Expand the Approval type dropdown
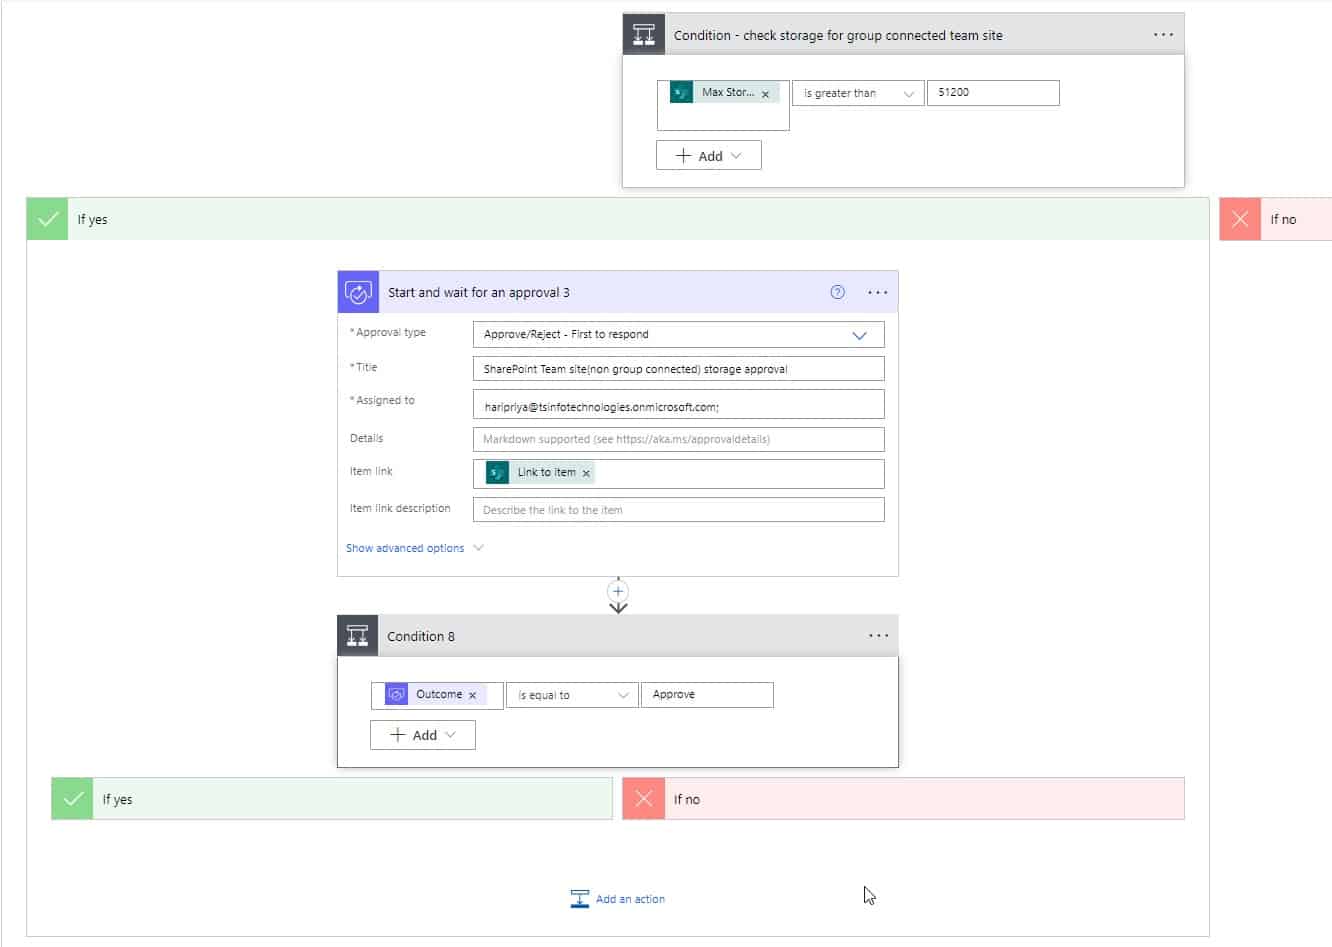This screenshot has width=1332, height=947. pos(678,334)
